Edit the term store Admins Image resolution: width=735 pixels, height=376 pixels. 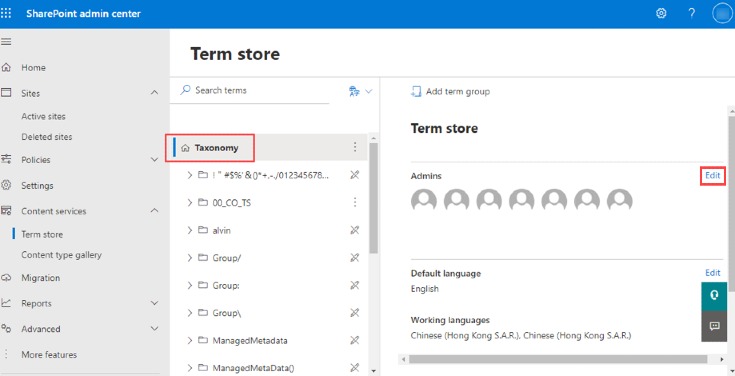[x=712, y=175]
